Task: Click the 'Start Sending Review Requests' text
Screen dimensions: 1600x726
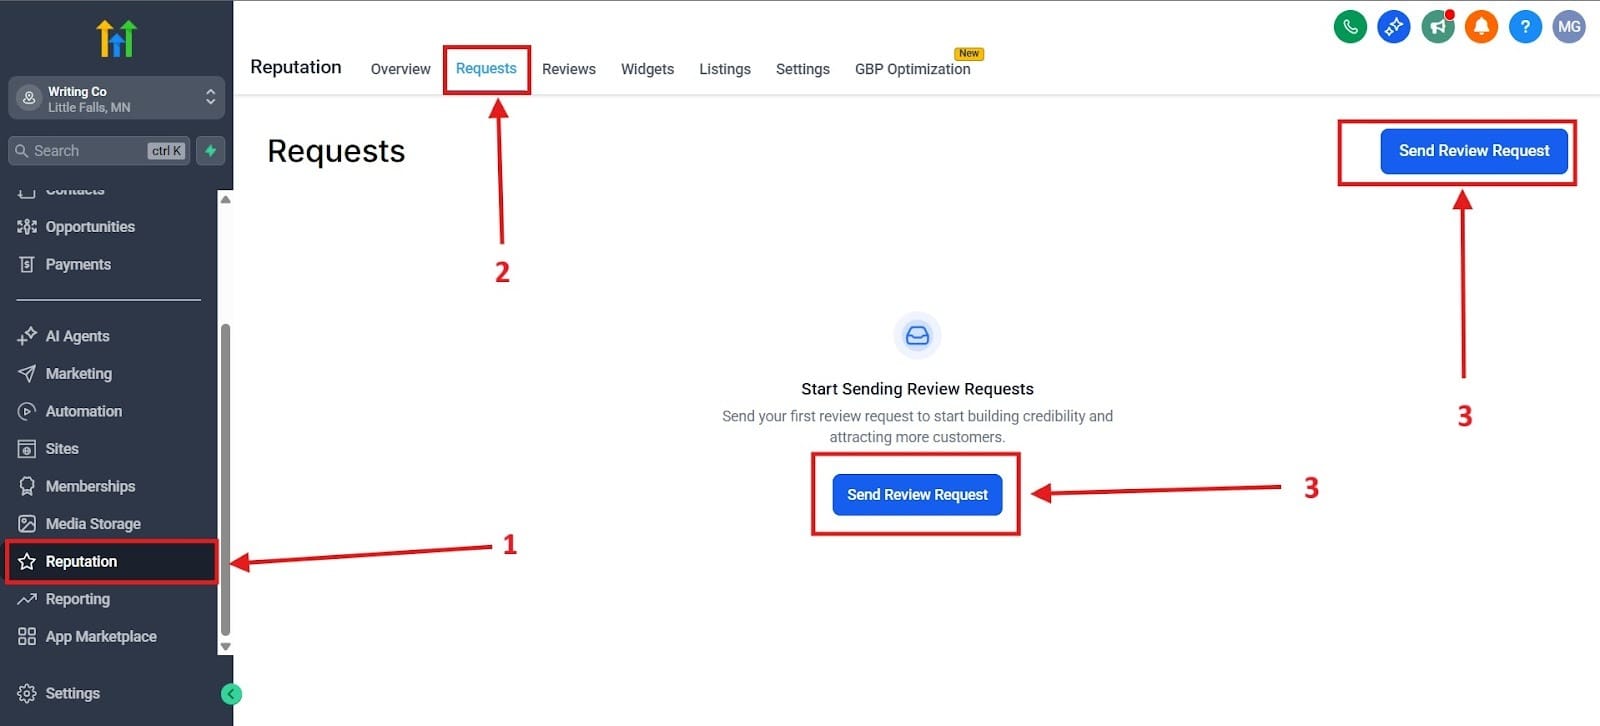Action: point(917,389)
